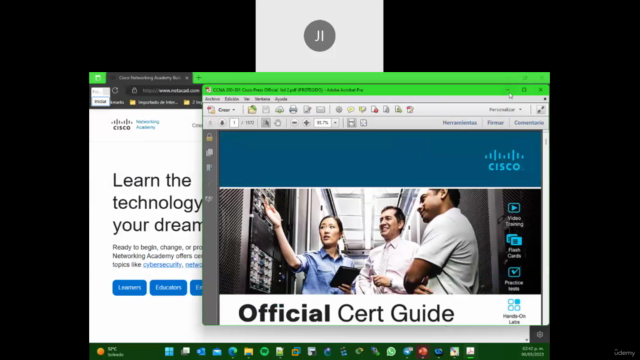Open the Archivo menu
Viewport: 640px width, 360px height.
tap(212, 99)
